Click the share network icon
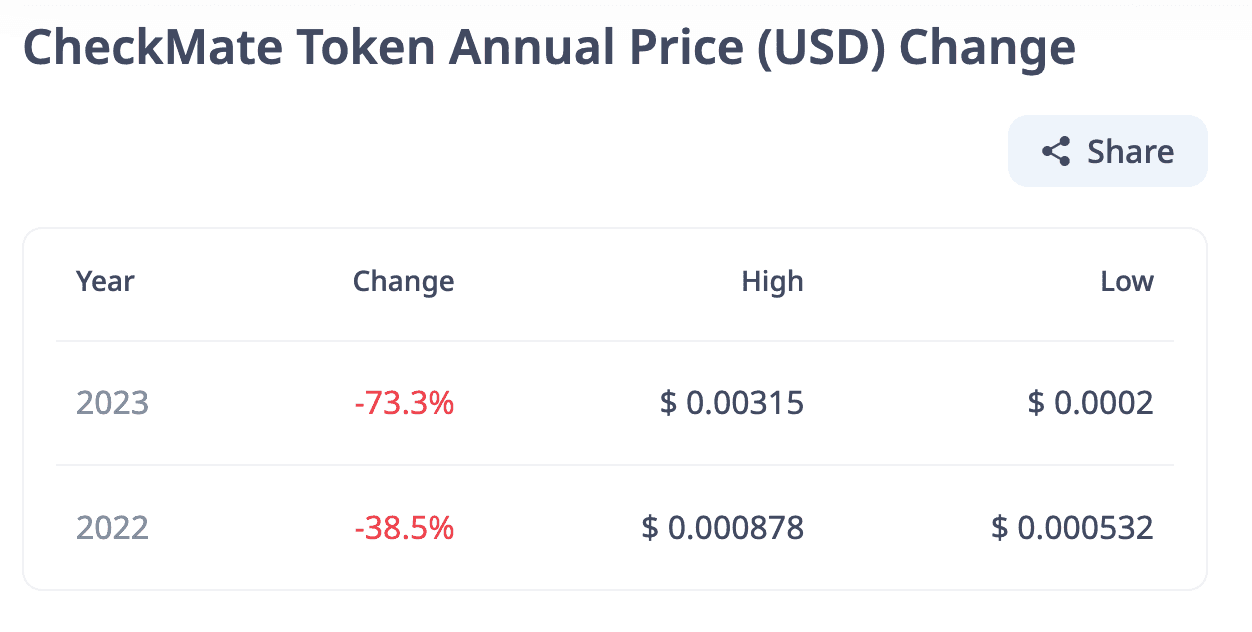This screenshot has width=1252, height=632. tap(1056, 152)
